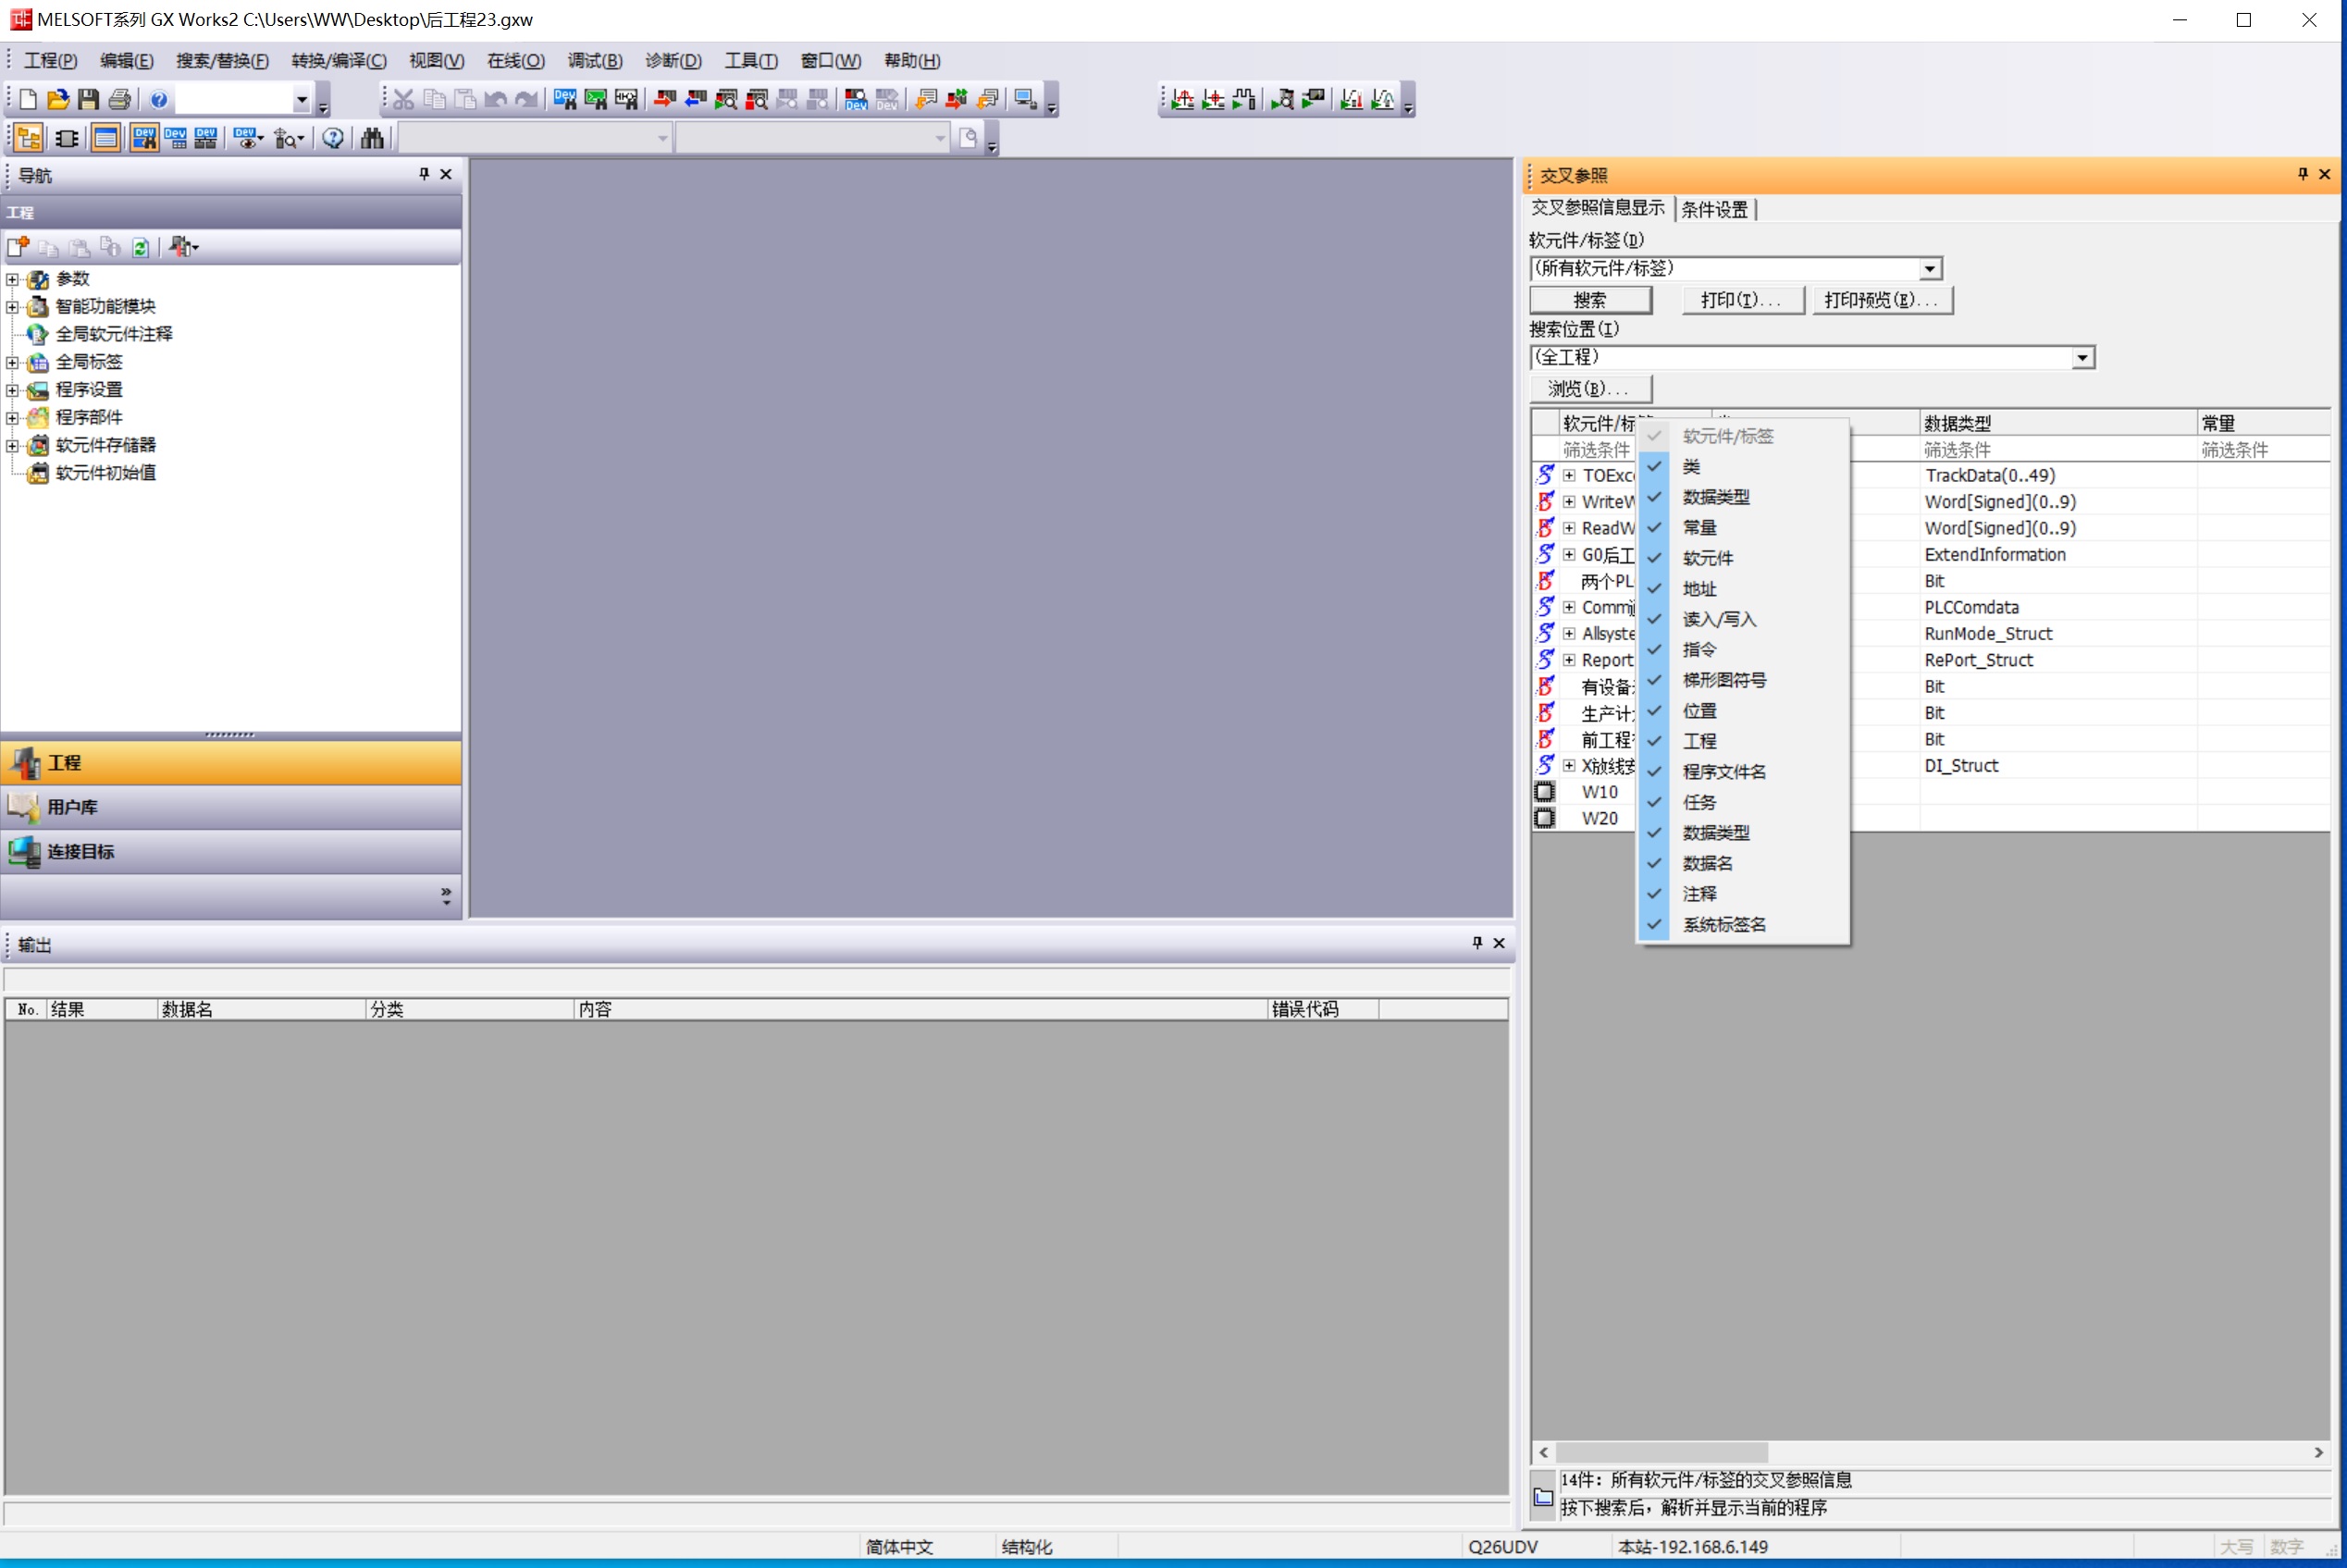The image size is (2347, 1568).
Task: Toggle 指令 column in context menu
Action: pyautogui.click(x=1744, y=650)
